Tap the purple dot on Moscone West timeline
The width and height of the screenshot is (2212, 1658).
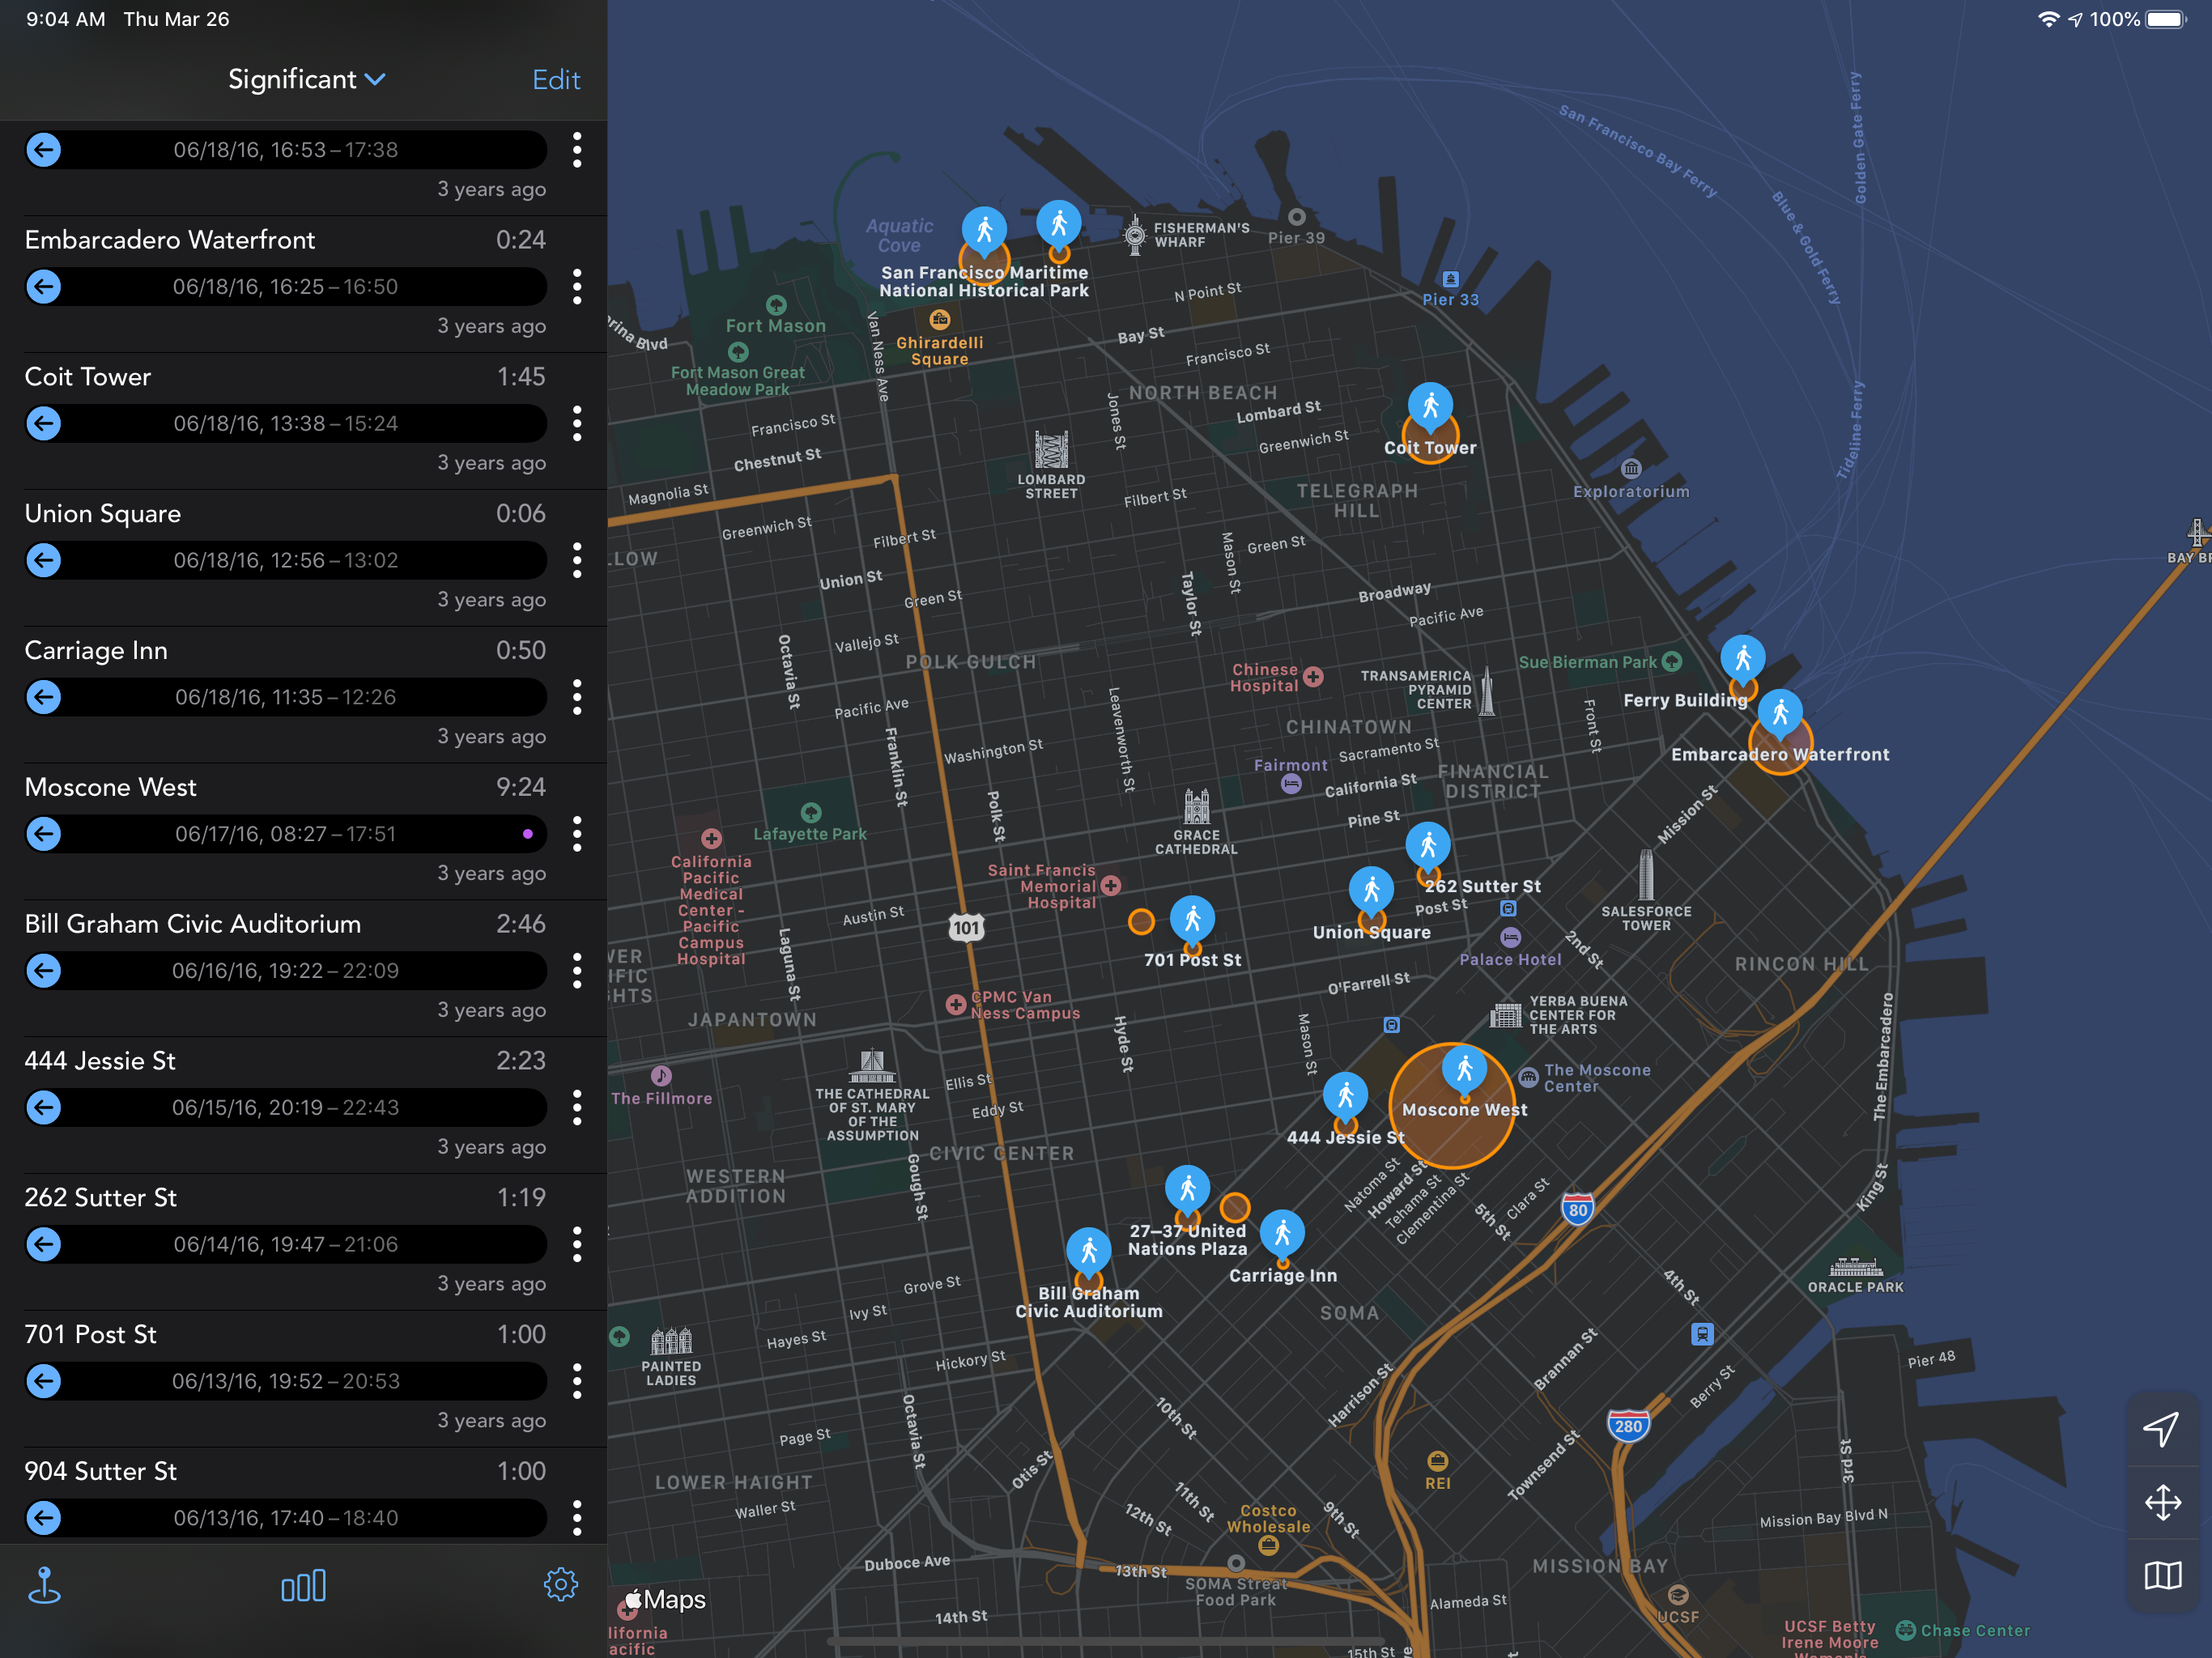pyautogui.click(x=528, y=834)
